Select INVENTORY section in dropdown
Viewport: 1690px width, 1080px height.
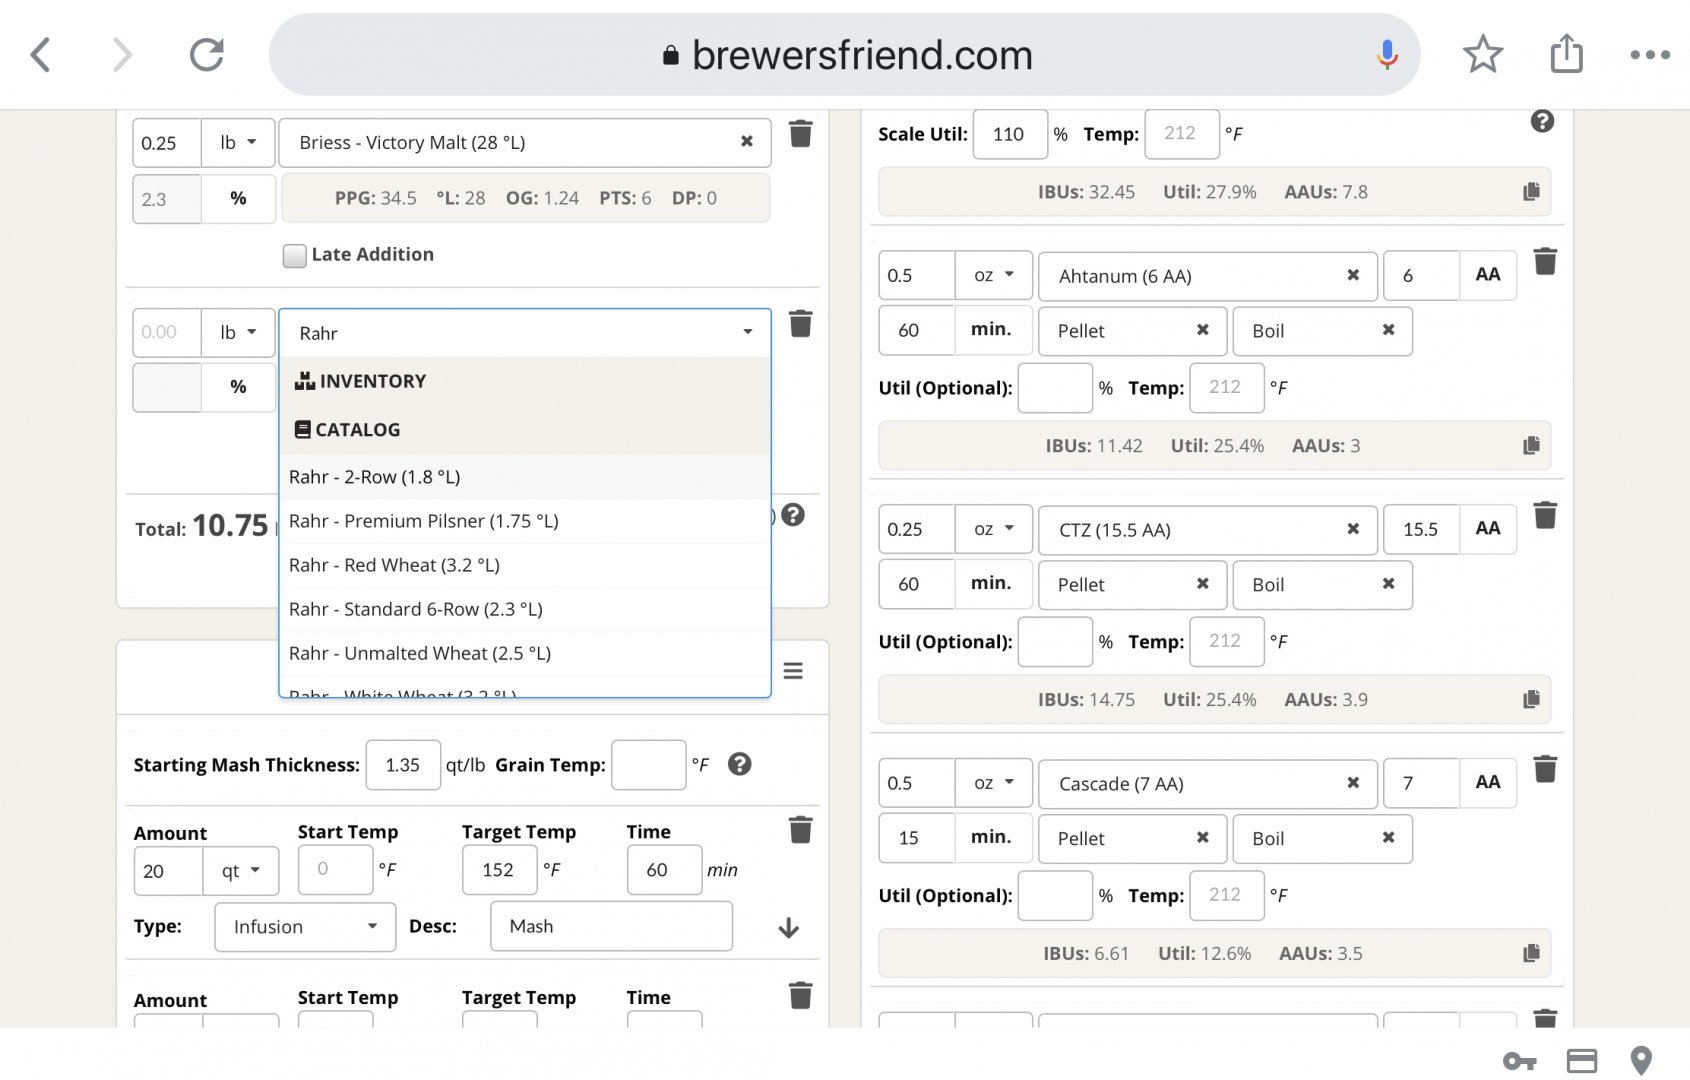tap(525, 381)
